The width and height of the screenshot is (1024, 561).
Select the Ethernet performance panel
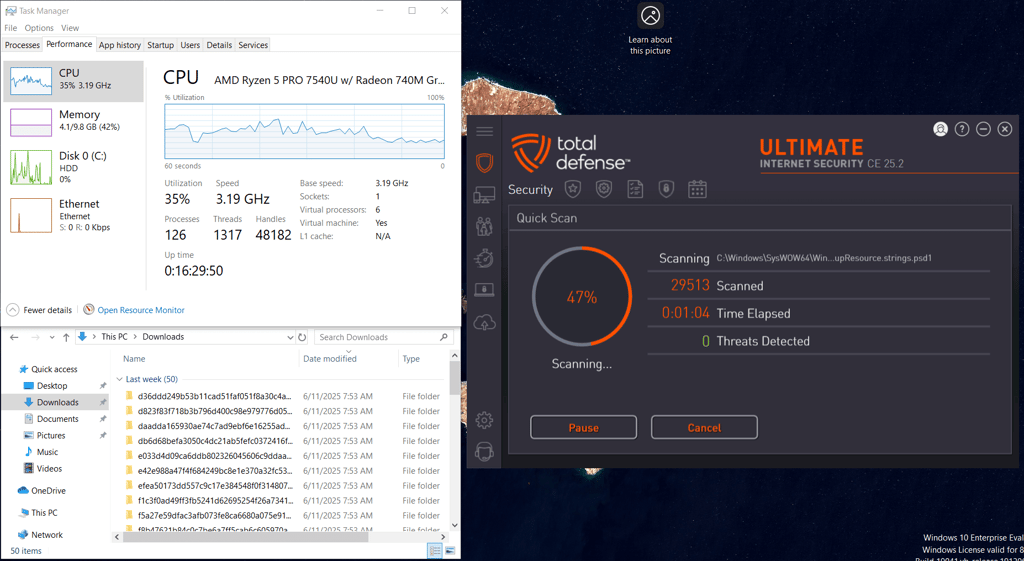click(73, 215)
